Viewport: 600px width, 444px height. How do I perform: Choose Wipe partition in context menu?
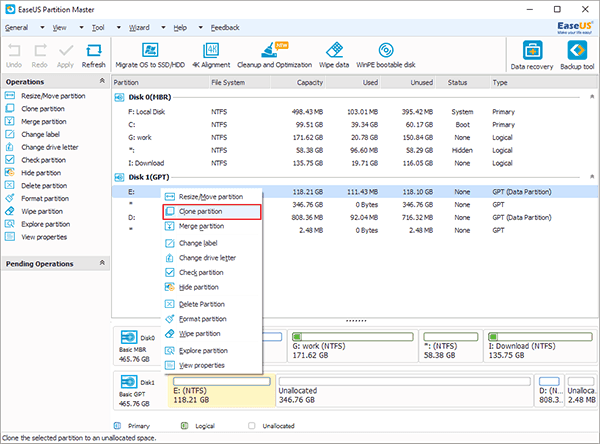pos(212,333)
